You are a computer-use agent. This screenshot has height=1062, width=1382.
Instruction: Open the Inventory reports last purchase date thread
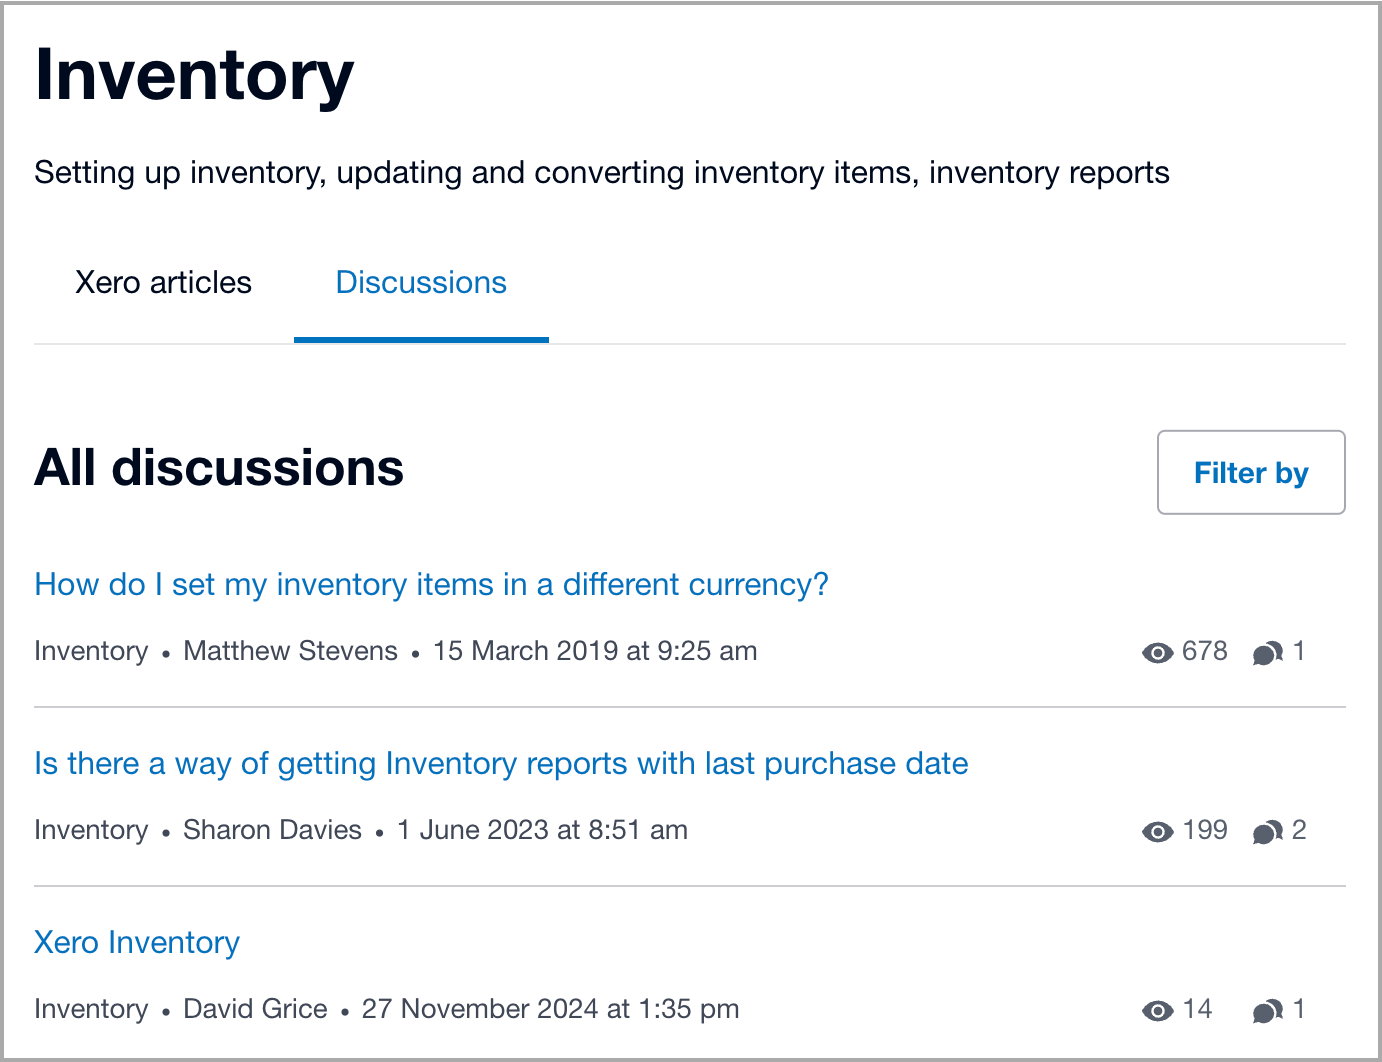click(501, 763)
